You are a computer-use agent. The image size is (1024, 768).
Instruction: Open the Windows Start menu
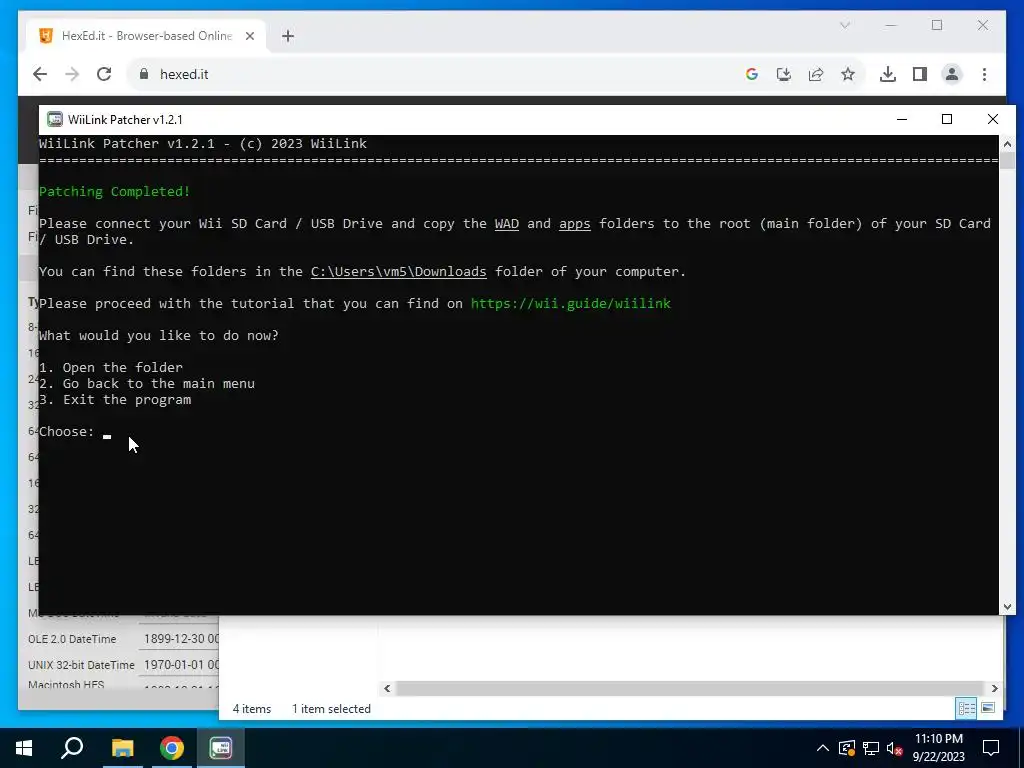coord(24,748)
